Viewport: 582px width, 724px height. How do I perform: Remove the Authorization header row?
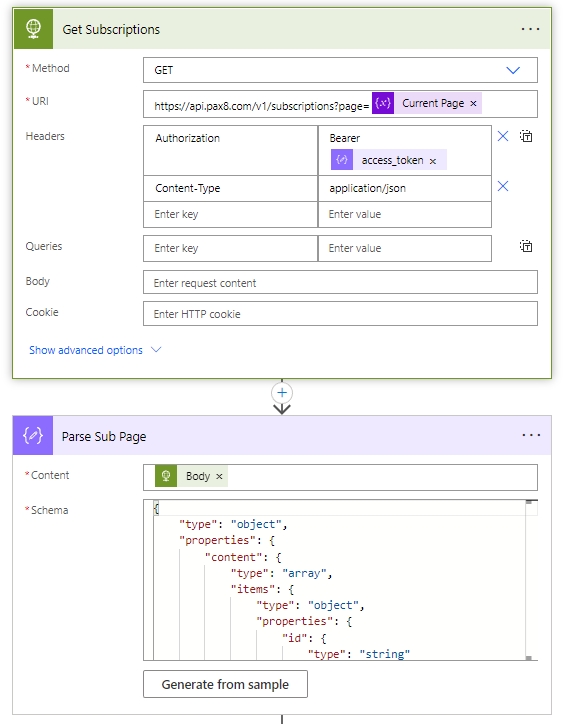pos(503,136)
